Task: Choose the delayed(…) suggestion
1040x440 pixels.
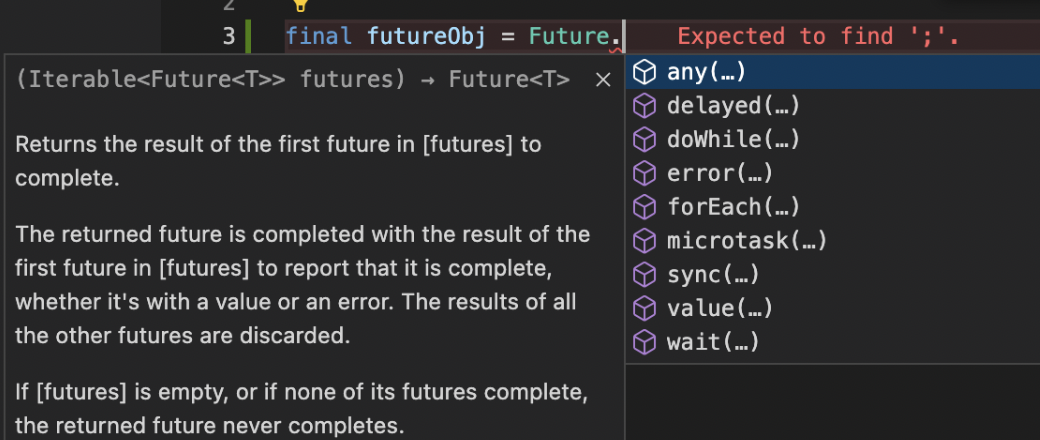Action: coord(832,106)
